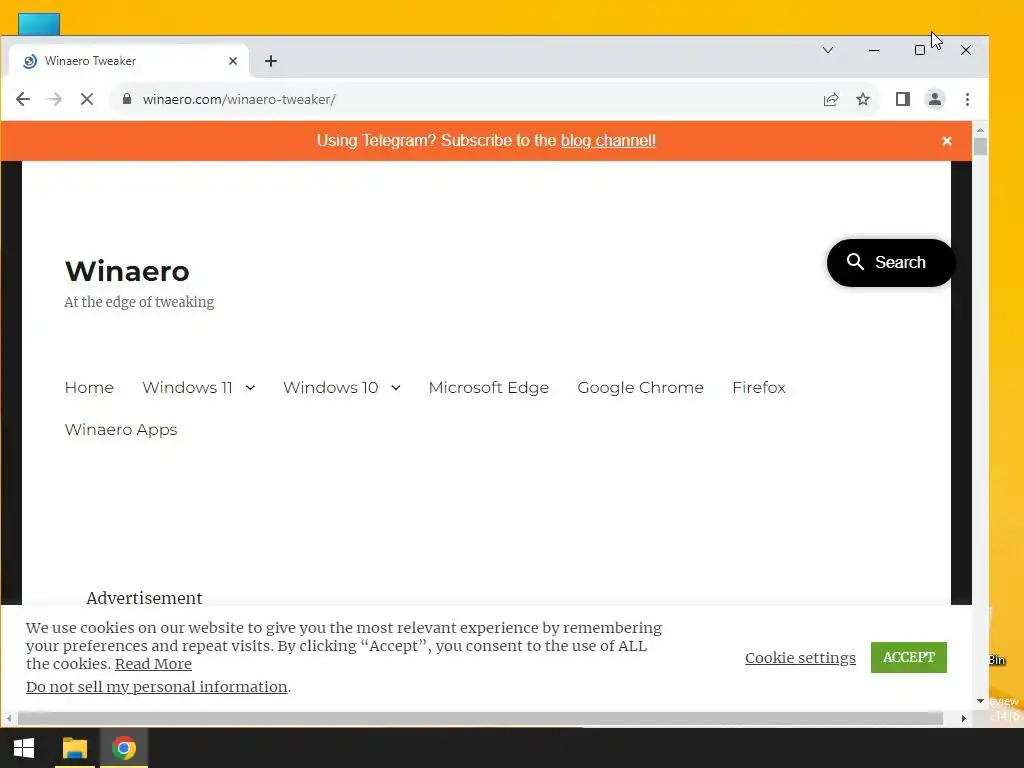The image size is (1024, 768).
Task: Click the vertical scrollbar up arrow
Action: point(980,131)
